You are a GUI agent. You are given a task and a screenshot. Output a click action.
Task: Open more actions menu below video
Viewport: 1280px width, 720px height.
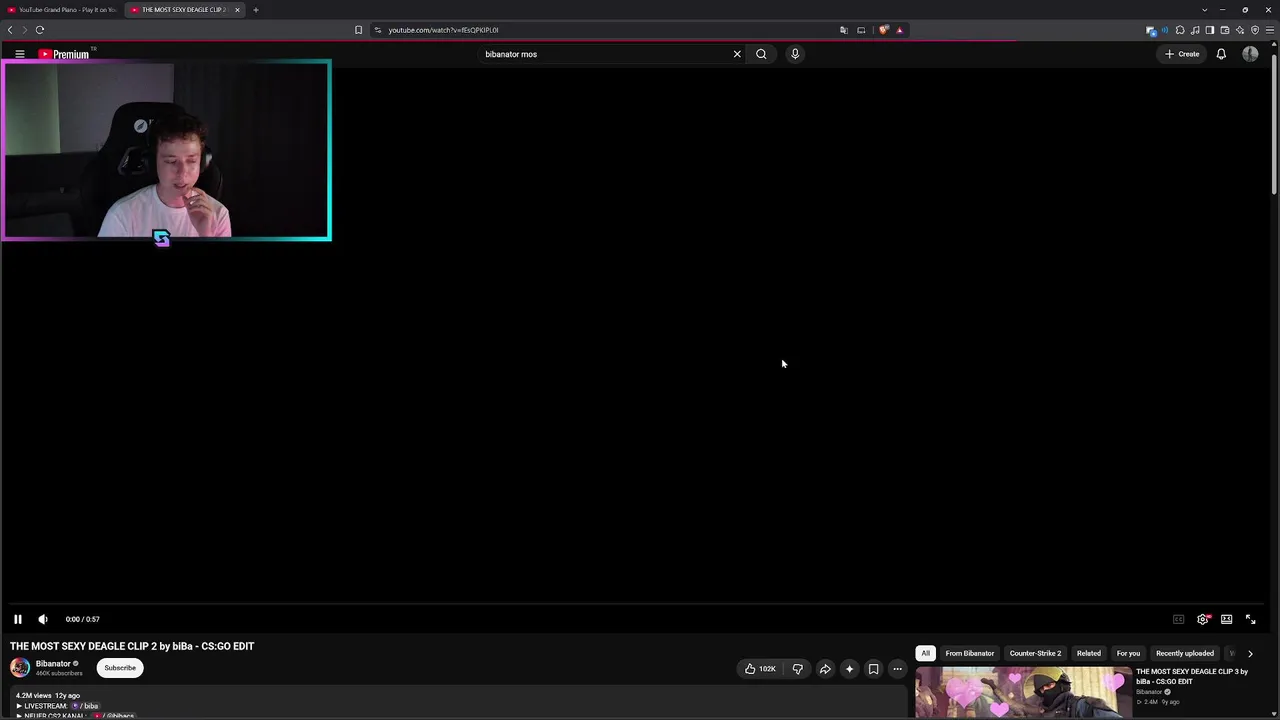pos(897,669)
